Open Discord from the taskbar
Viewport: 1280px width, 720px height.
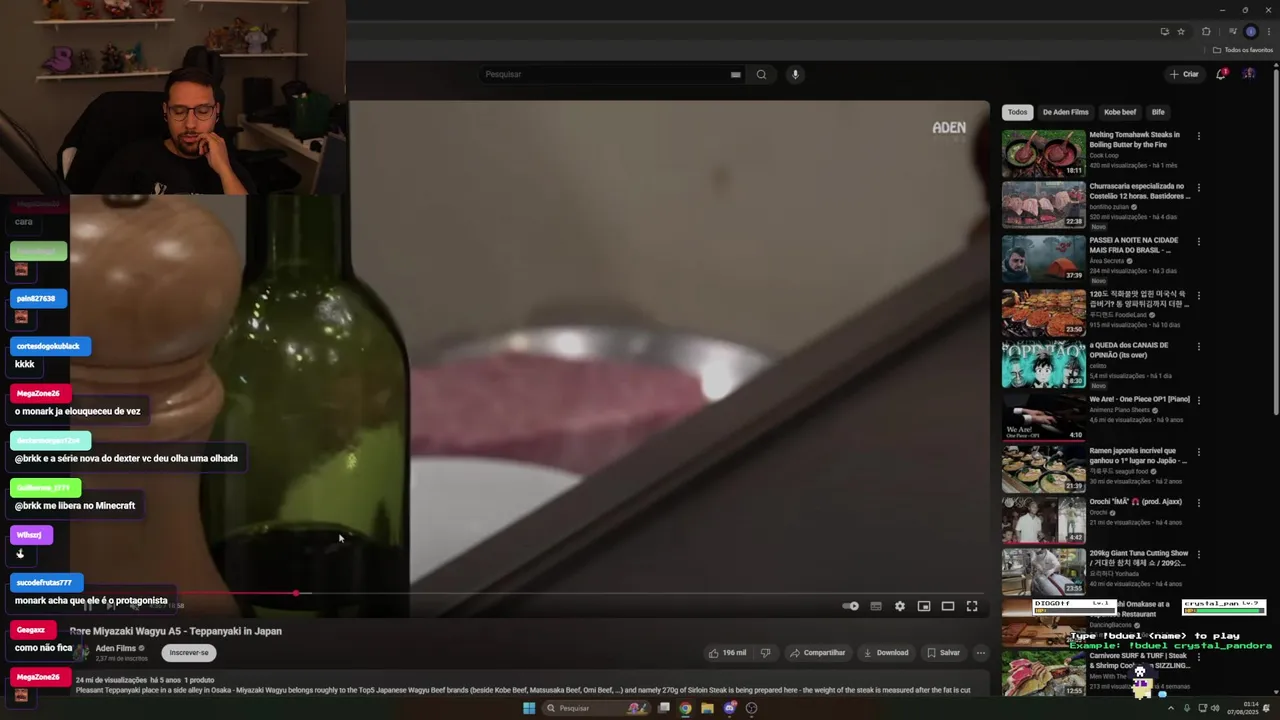coord(730,708)
